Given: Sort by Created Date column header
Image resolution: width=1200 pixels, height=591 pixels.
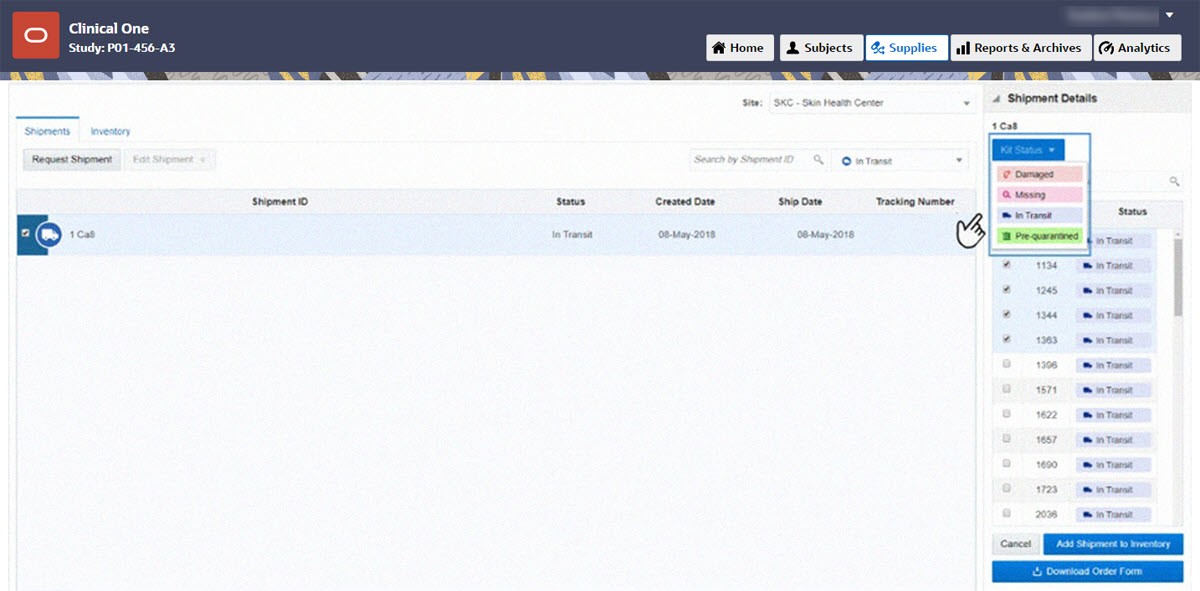Looking at the screenshot, I should pos(685,202).
